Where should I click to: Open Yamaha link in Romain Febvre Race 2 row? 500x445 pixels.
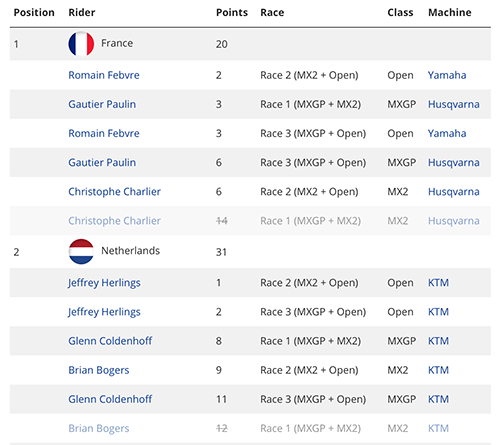[447, 75]
